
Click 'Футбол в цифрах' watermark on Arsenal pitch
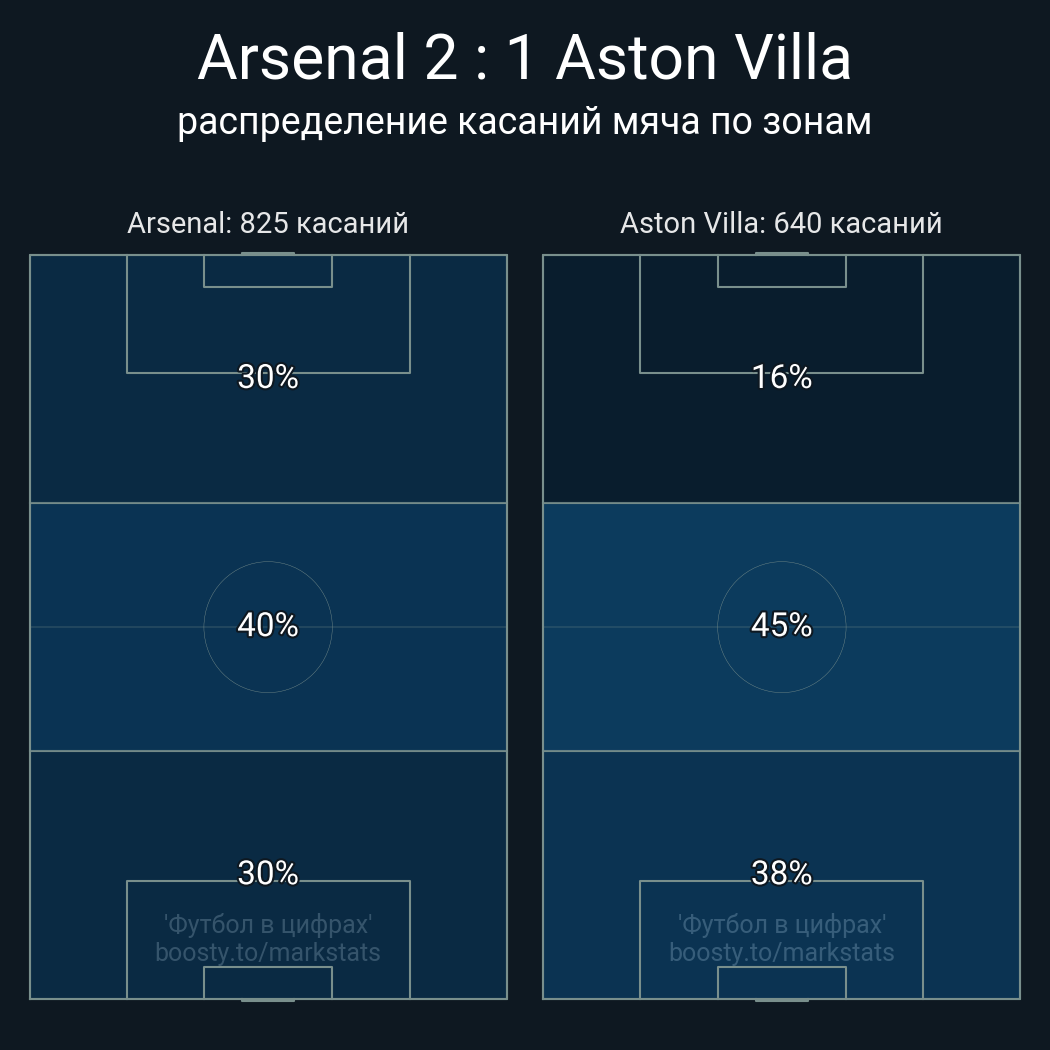[268, 924]
